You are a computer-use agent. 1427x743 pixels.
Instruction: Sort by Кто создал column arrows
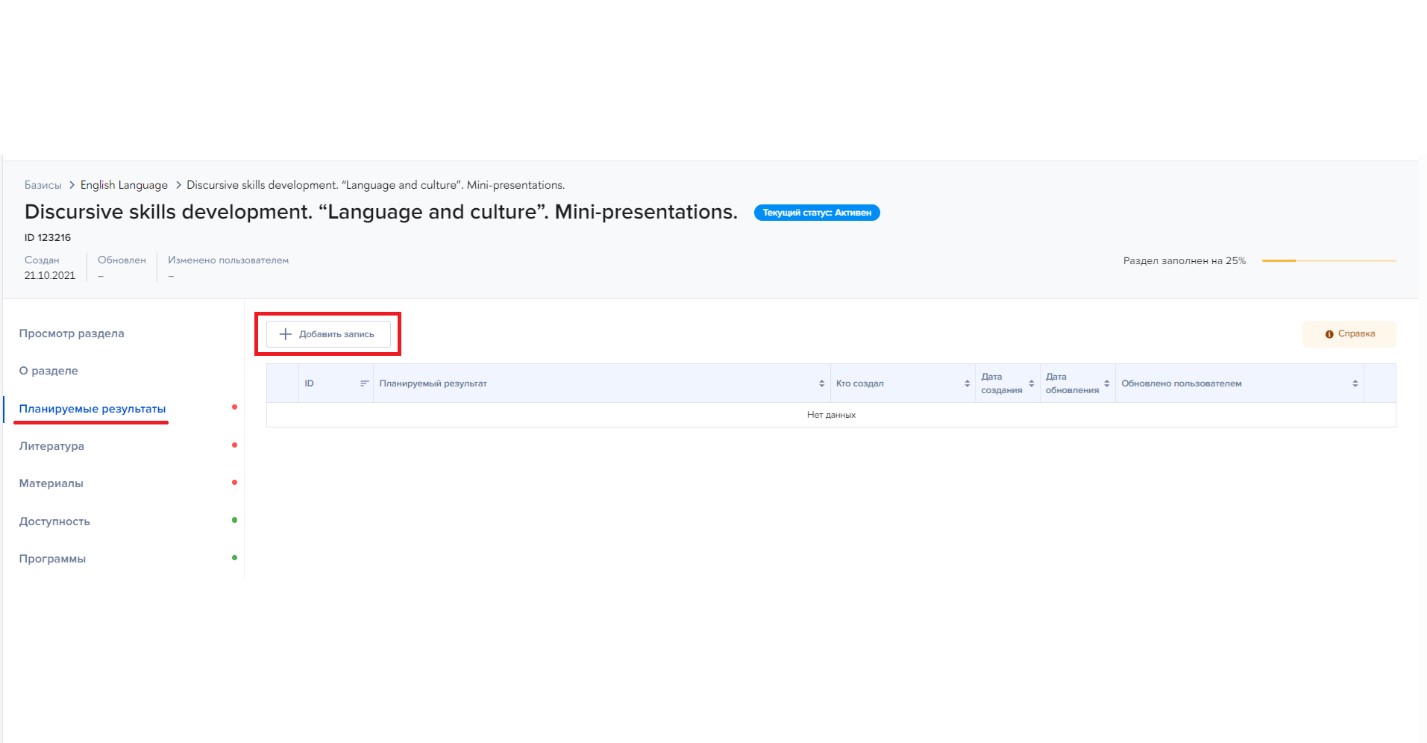pos(967,384)
